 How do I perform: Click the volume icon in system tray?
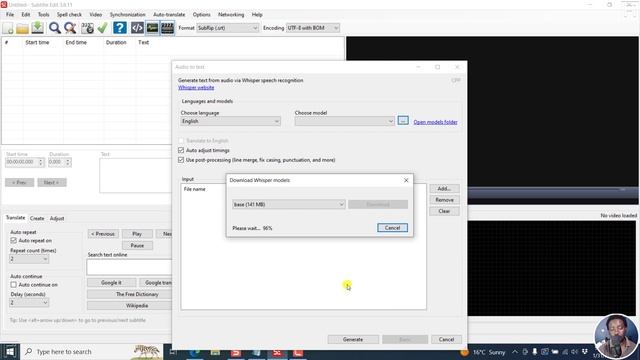575,351
